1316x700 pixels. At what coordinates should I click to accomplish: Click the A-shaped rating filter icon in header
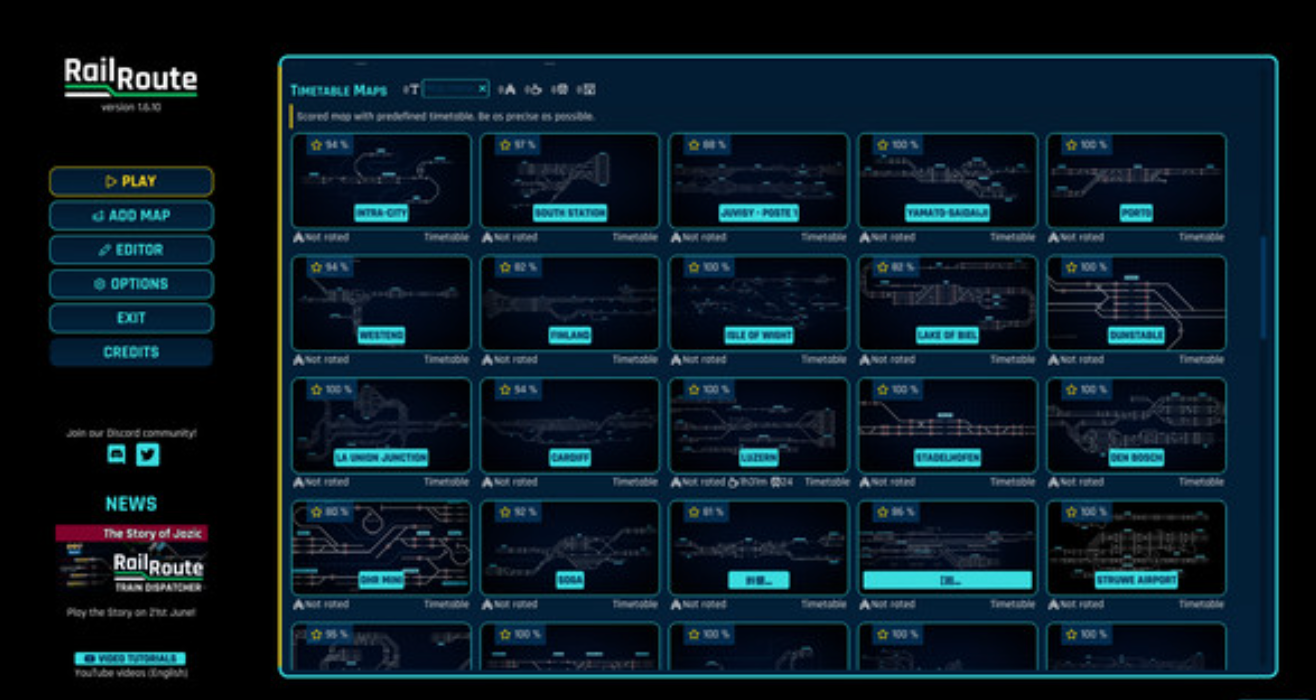pos(508,89)
